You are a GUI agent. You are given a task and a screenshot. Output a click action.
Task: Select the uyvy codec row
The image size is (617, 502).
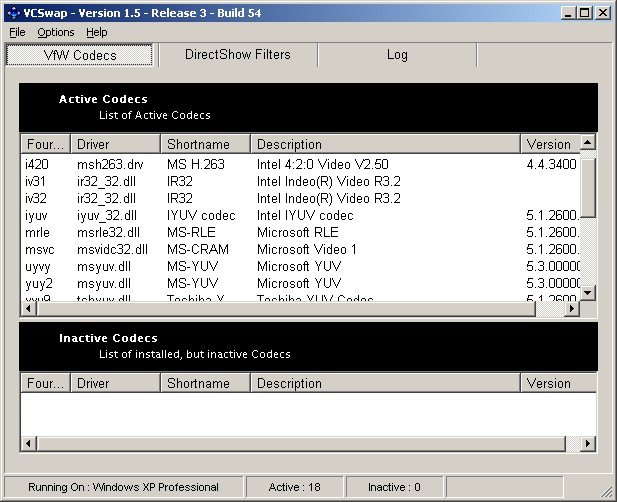coord(301,267)
